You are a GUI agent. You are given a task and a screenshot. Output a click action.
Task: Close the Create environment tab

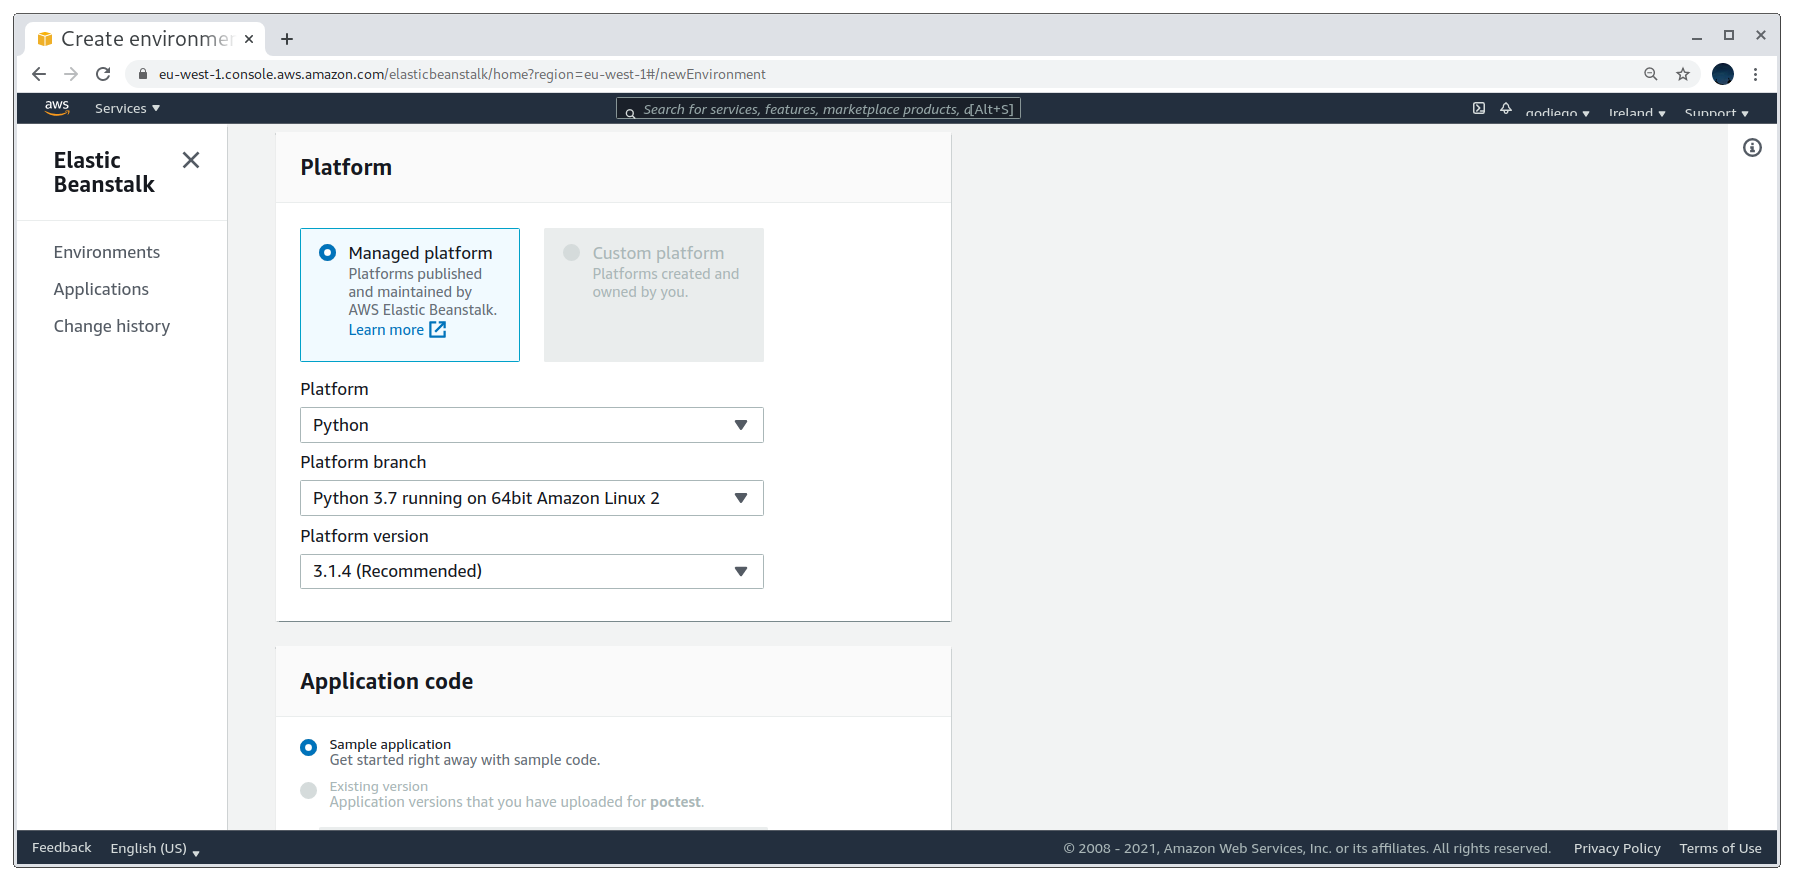(249, 39)
